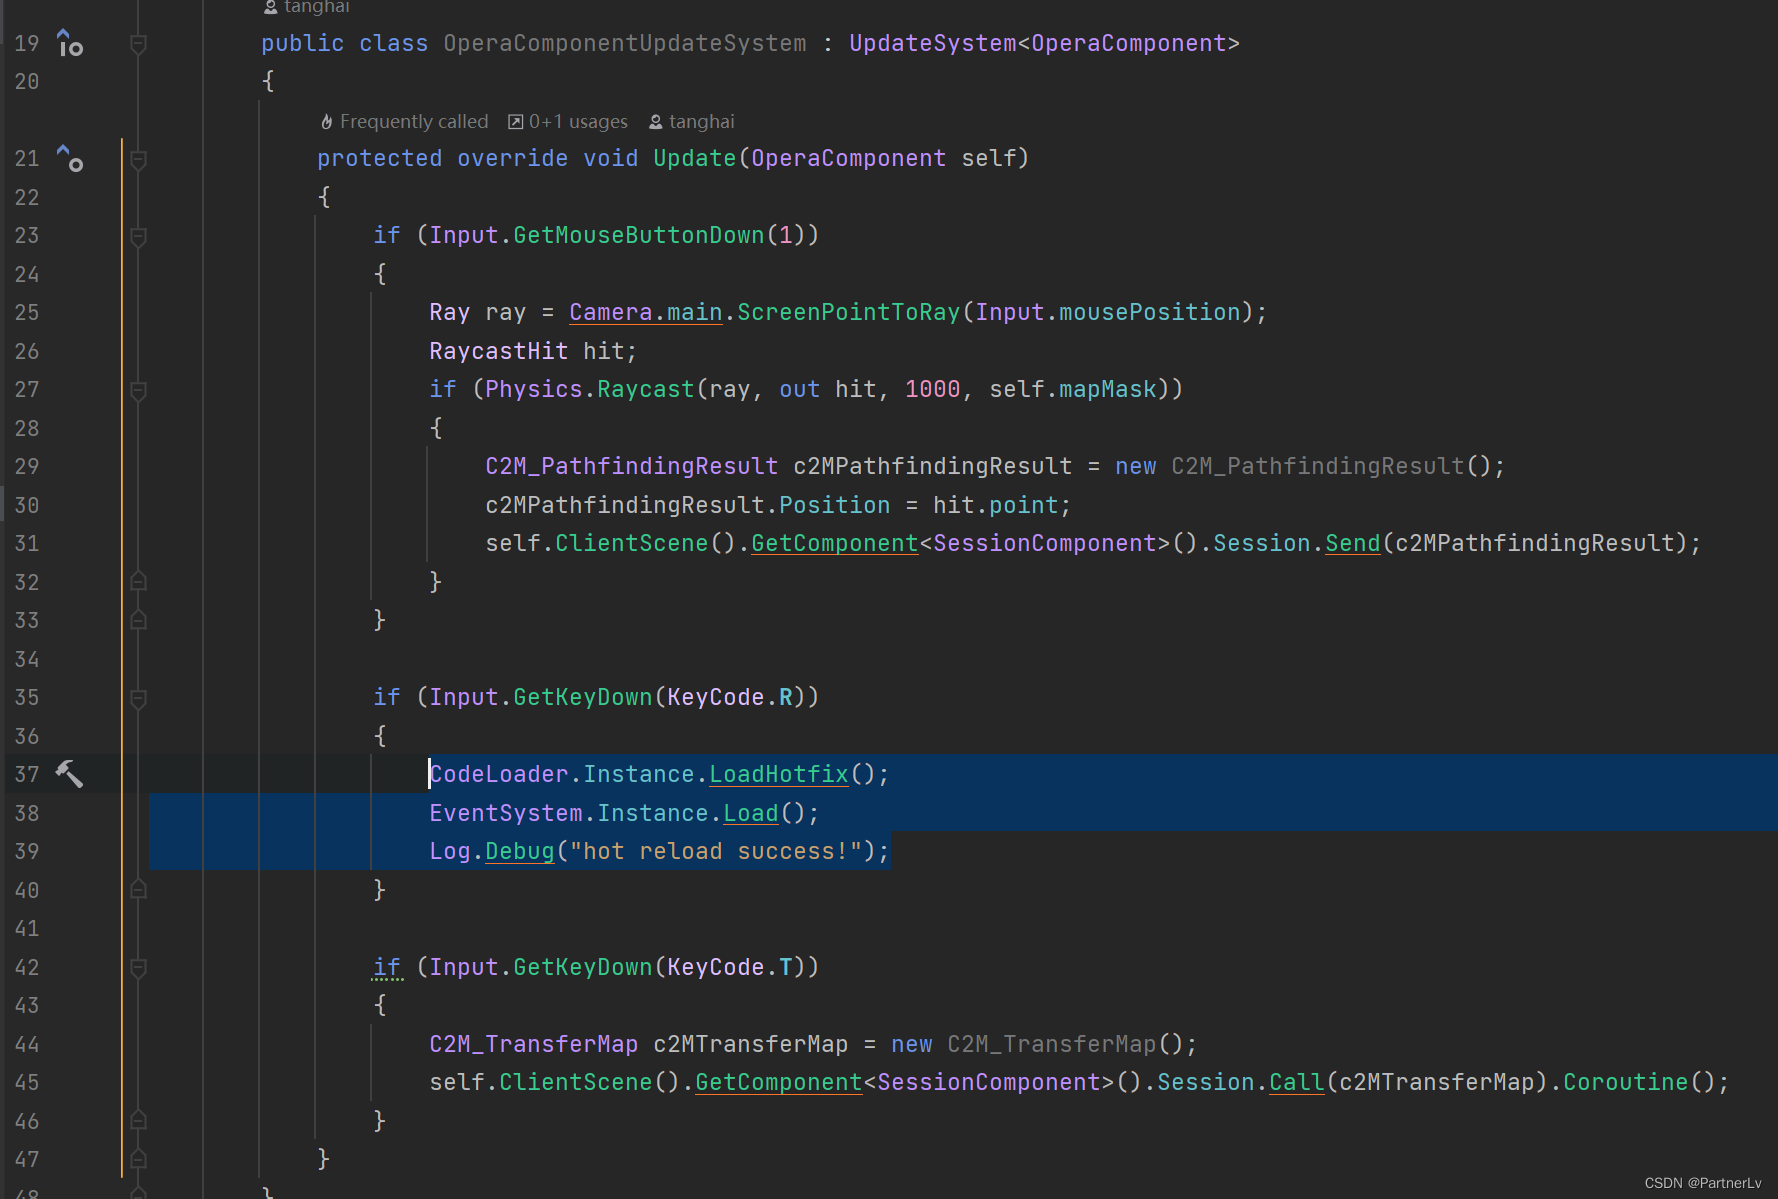This screenshot has height=1199, width=1778.
Task: Click 'EventSystem' on line 38
Action: point(506,813)
